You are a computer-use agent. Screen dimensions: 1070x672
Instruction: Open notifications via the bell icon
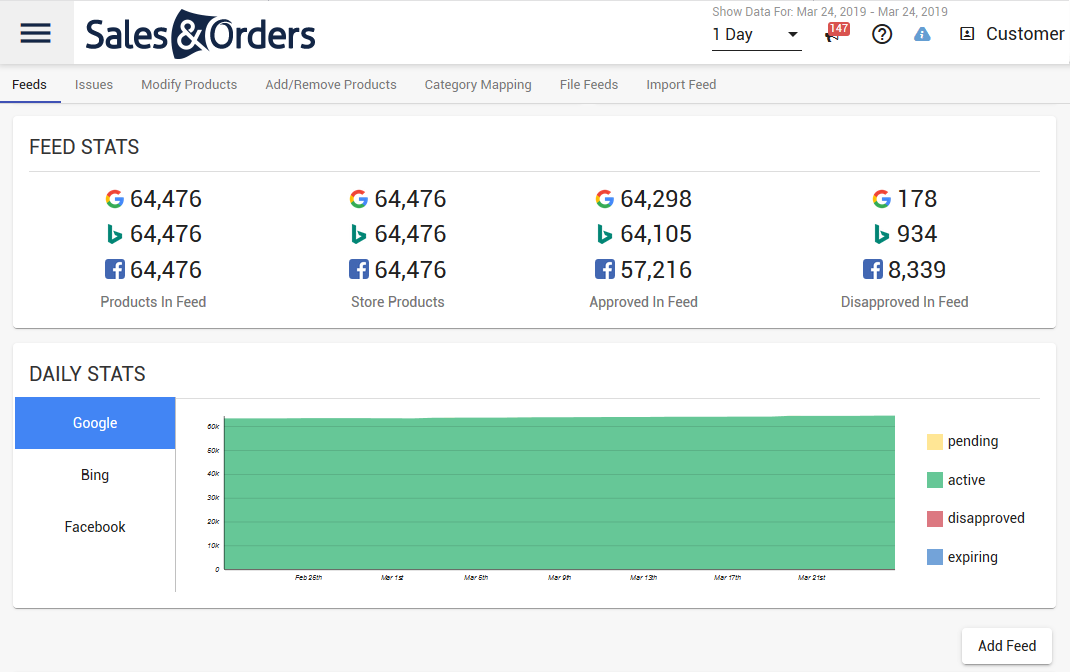tap(836, 34)
